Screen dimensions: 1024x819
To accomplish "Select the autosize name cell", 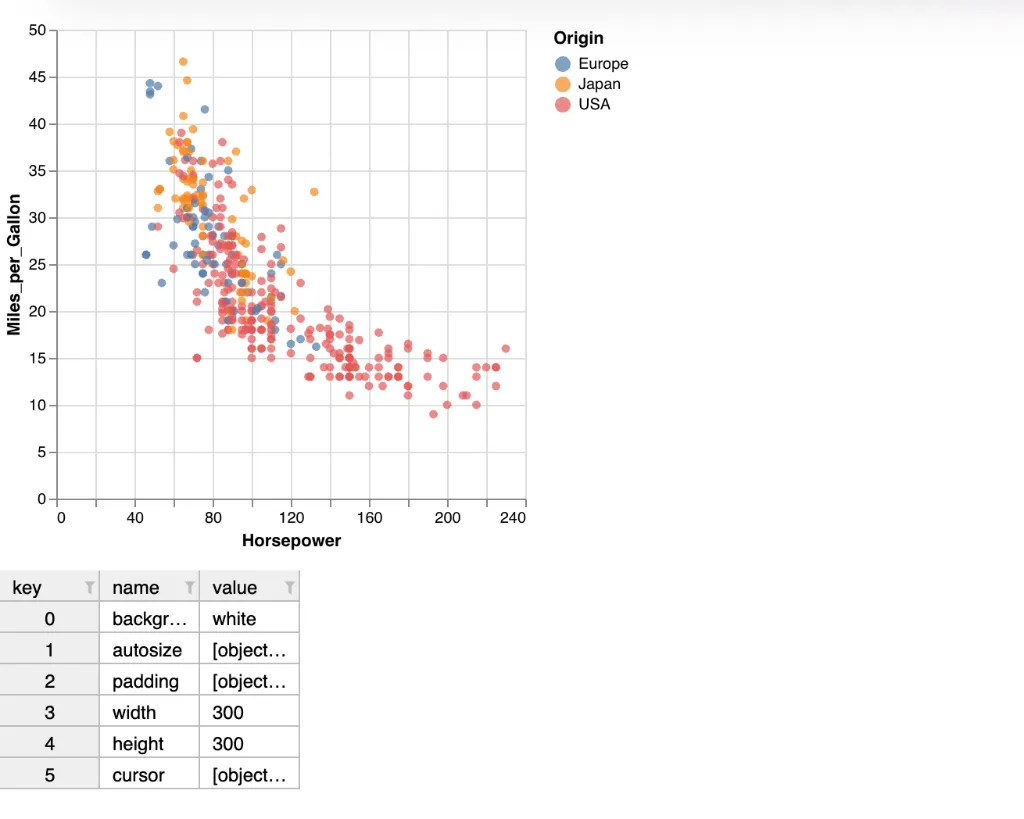I will point(148,650).
